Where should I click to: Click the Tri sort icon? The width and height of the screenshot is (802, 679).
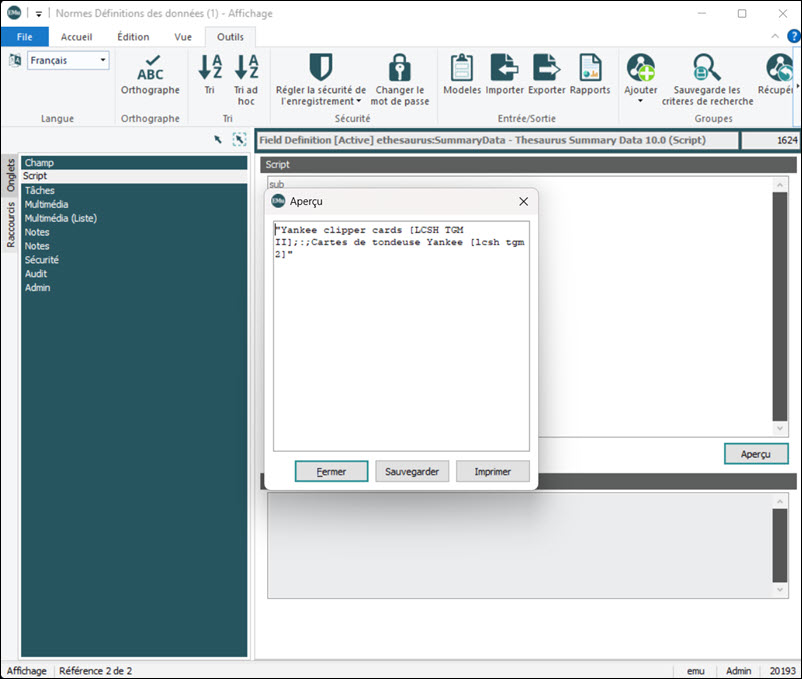coord(210,74)
